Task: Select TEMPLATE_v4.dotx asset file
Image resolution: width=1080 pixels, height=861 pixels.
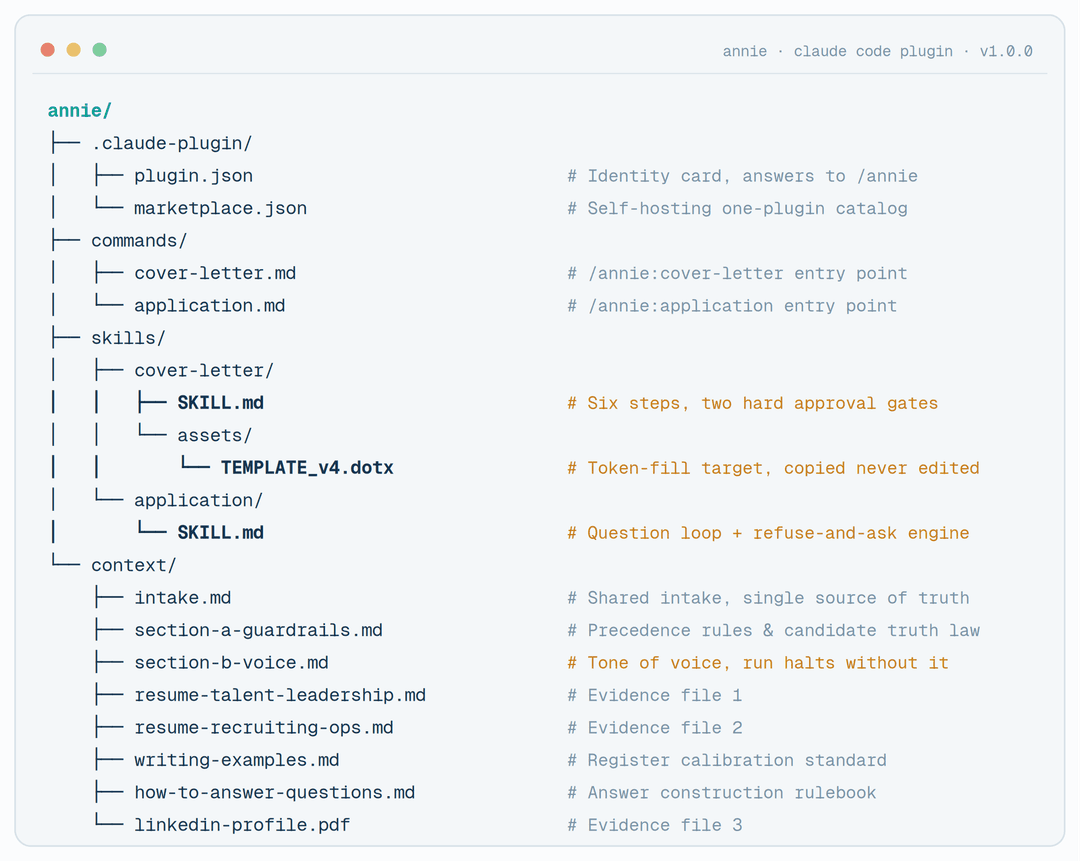Action: [x=307, y=468]
